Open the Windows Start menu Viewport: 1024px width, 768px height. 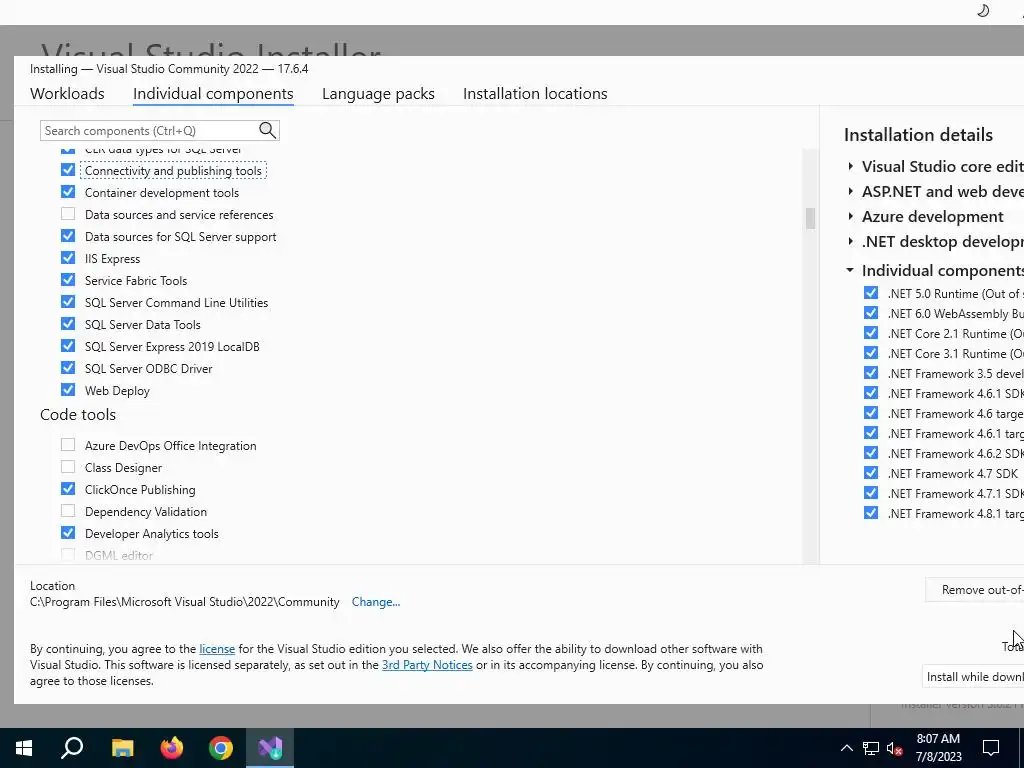click(24, 748)
